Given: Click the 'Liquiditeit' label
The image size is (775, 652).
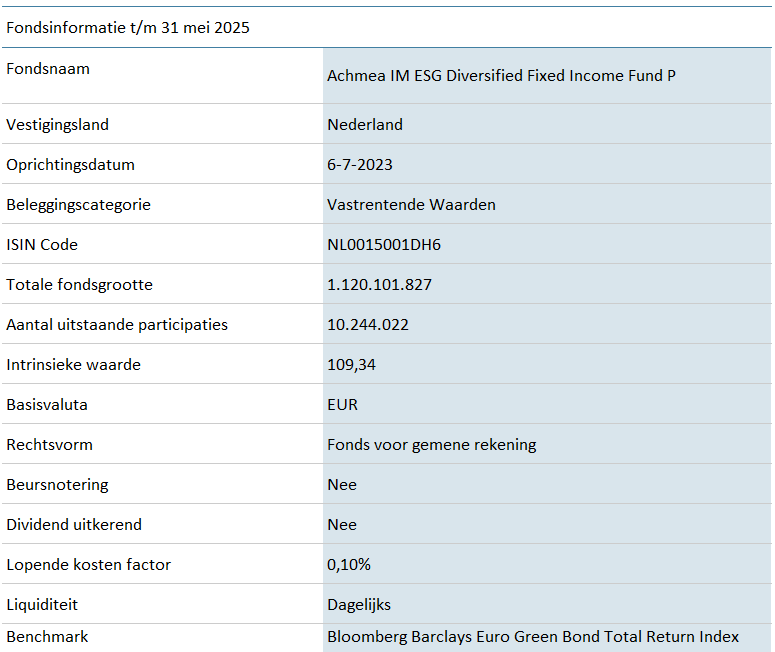Looking at the screenshot, I should (42, 605).
